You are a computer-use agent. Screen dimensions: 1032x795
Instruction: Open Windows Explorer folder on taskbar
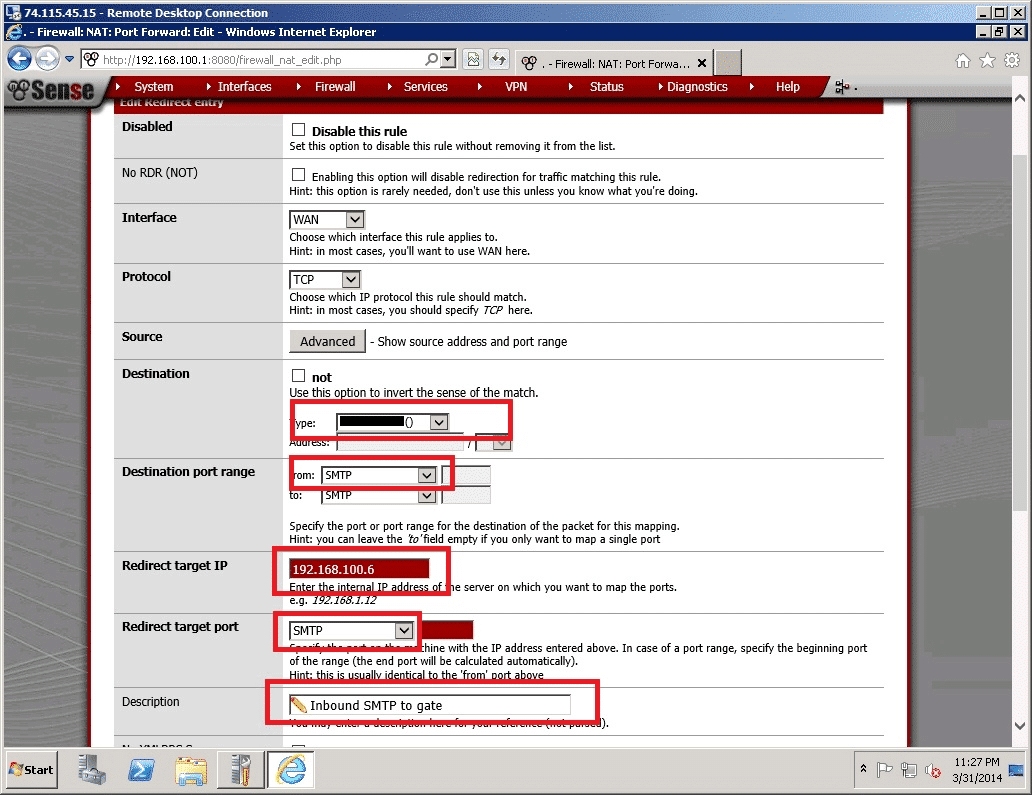pyautogui.click(x=191, y=770)
